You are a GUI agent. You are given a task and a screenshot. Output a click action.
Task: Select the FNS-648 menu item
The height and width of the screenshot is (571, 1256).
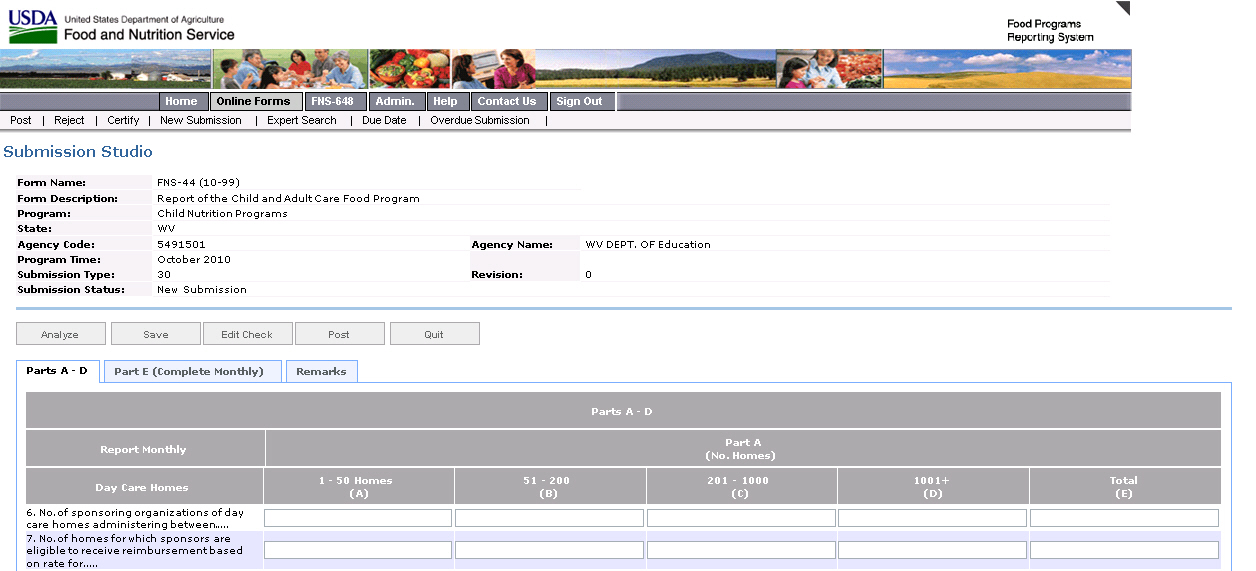(x=331, y=101)
